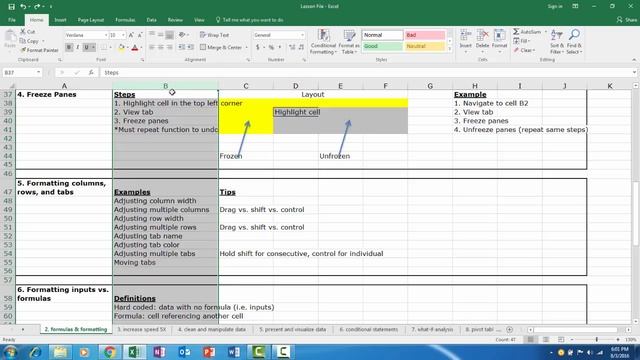
Task: Click the Share button
Action: point(627,20)
